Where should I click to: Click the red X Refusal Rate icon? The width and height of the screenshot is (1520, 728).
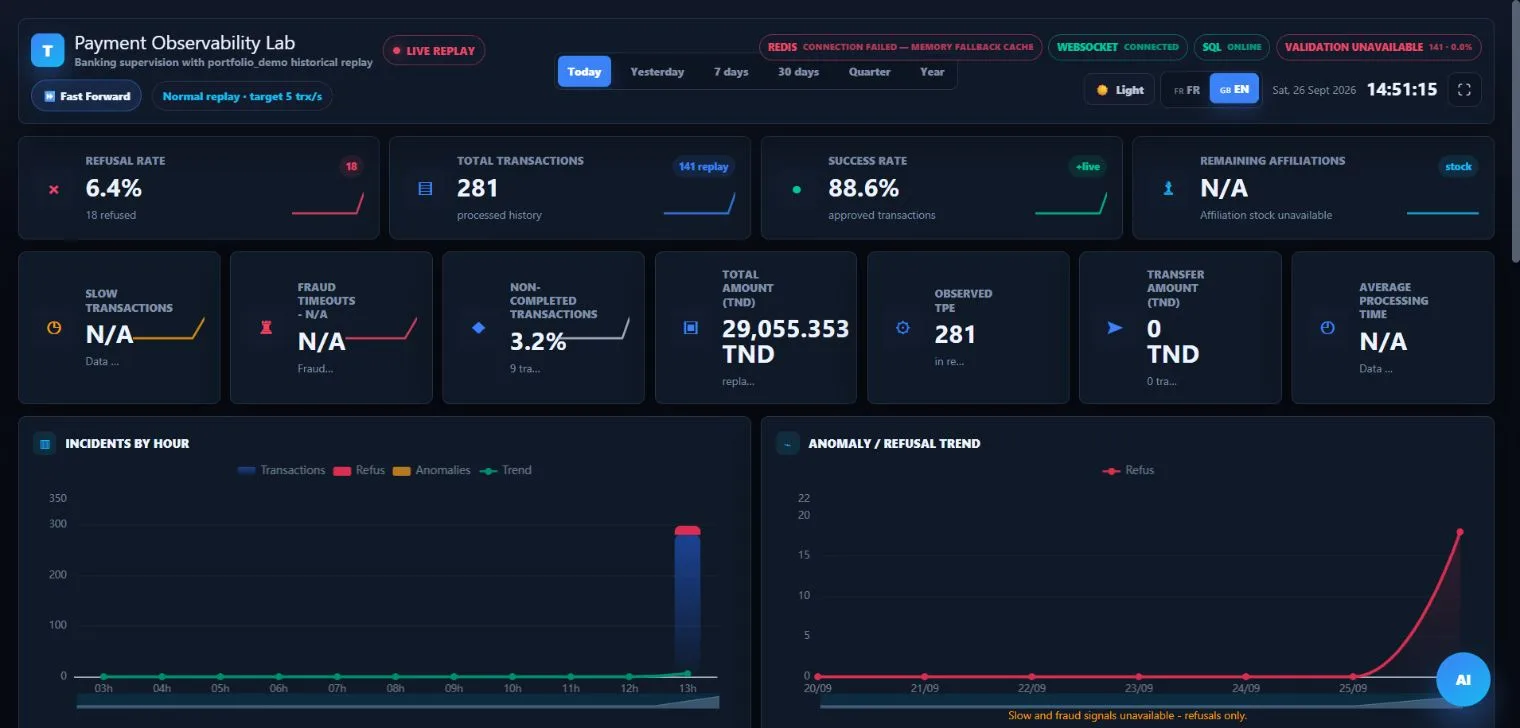point(54,189)
